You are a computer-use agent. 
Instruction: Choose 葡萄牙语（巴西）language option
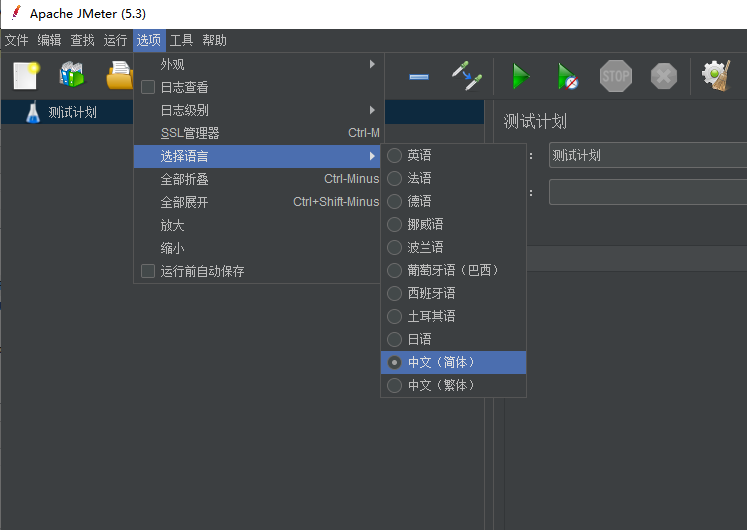[x=454, y=270]
